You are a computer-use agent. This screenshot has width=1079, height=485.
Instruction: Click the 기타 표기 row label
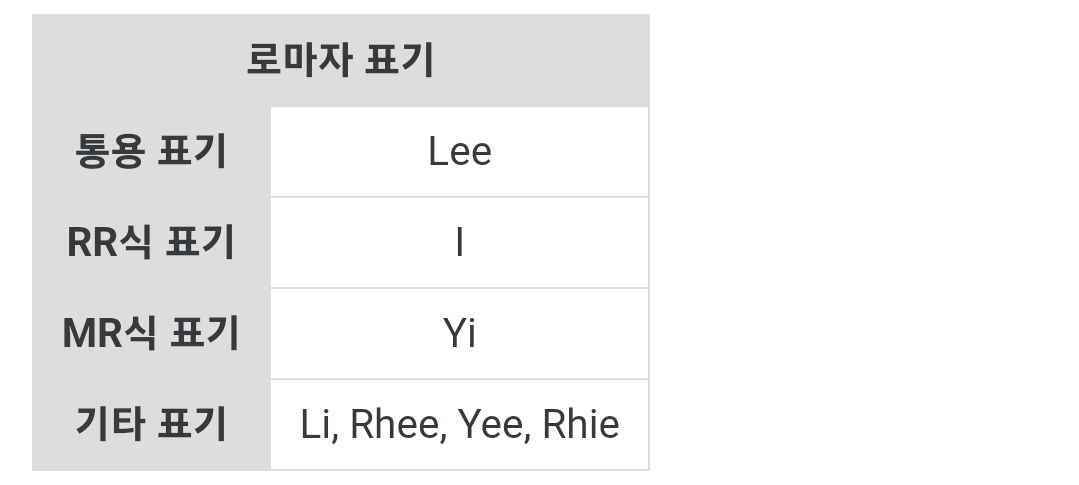point(151,425)
